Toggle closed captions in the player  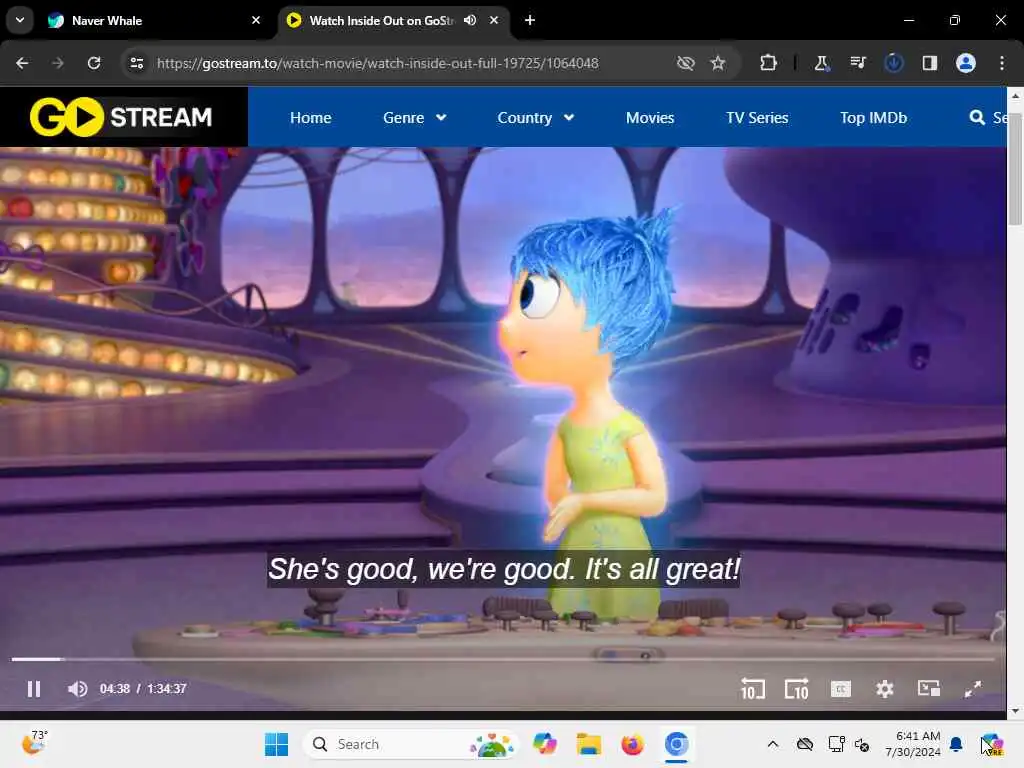pos(840,689)
